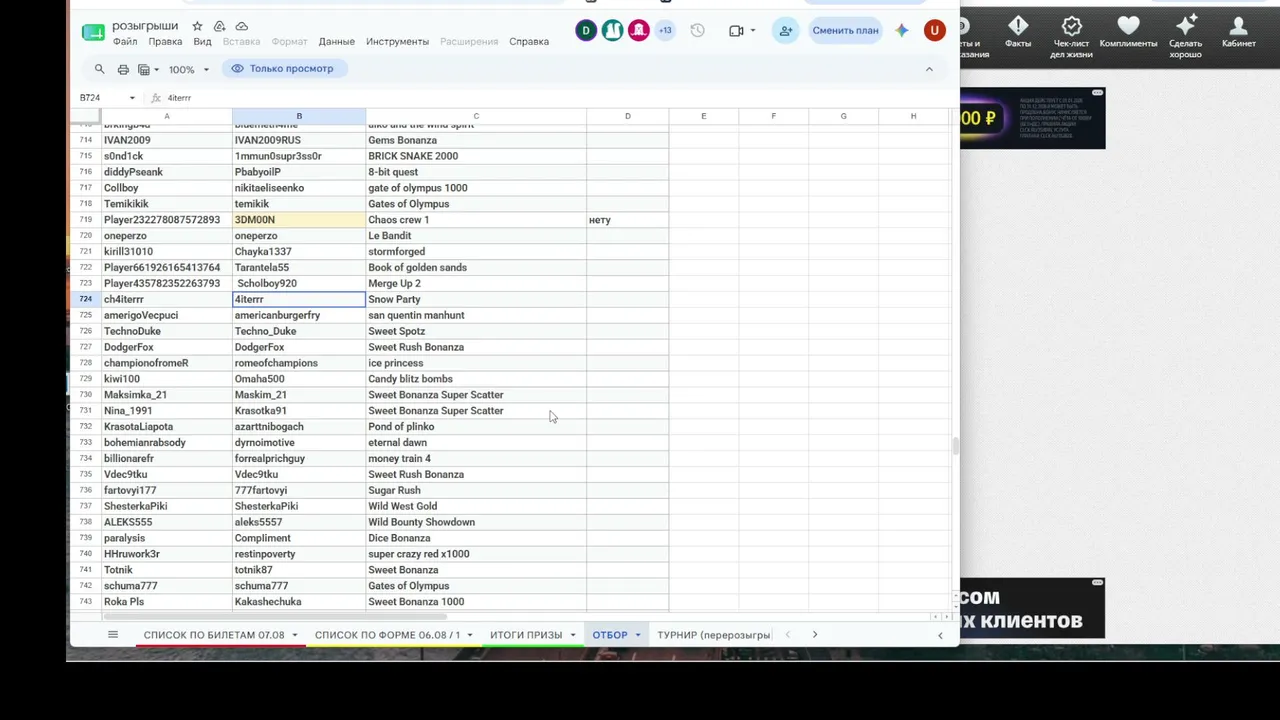Image resolution: width=1280 pixels, height=720 pixels.
Task: Select cell with 3DM00N
Action: tap(299, 220)
